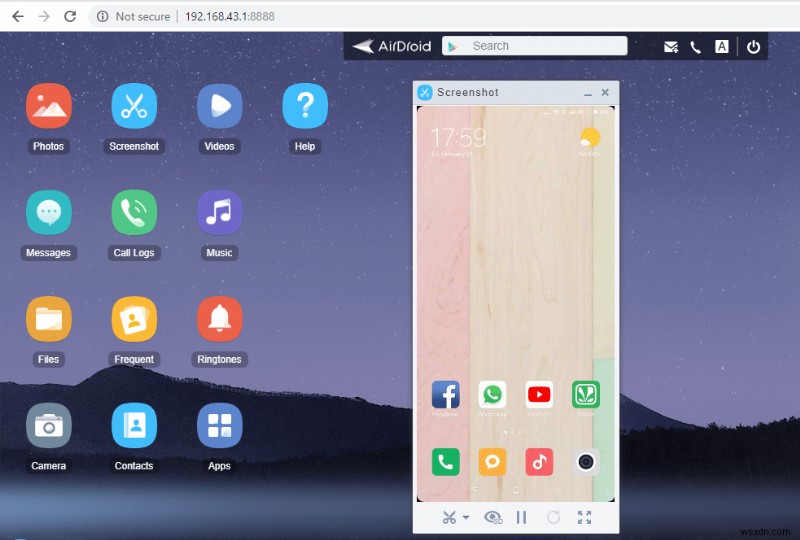The width and height of the screenshot is (800, 540).
Task: Click the 'A' text icon in toolbar
Action: pos(721,46)
